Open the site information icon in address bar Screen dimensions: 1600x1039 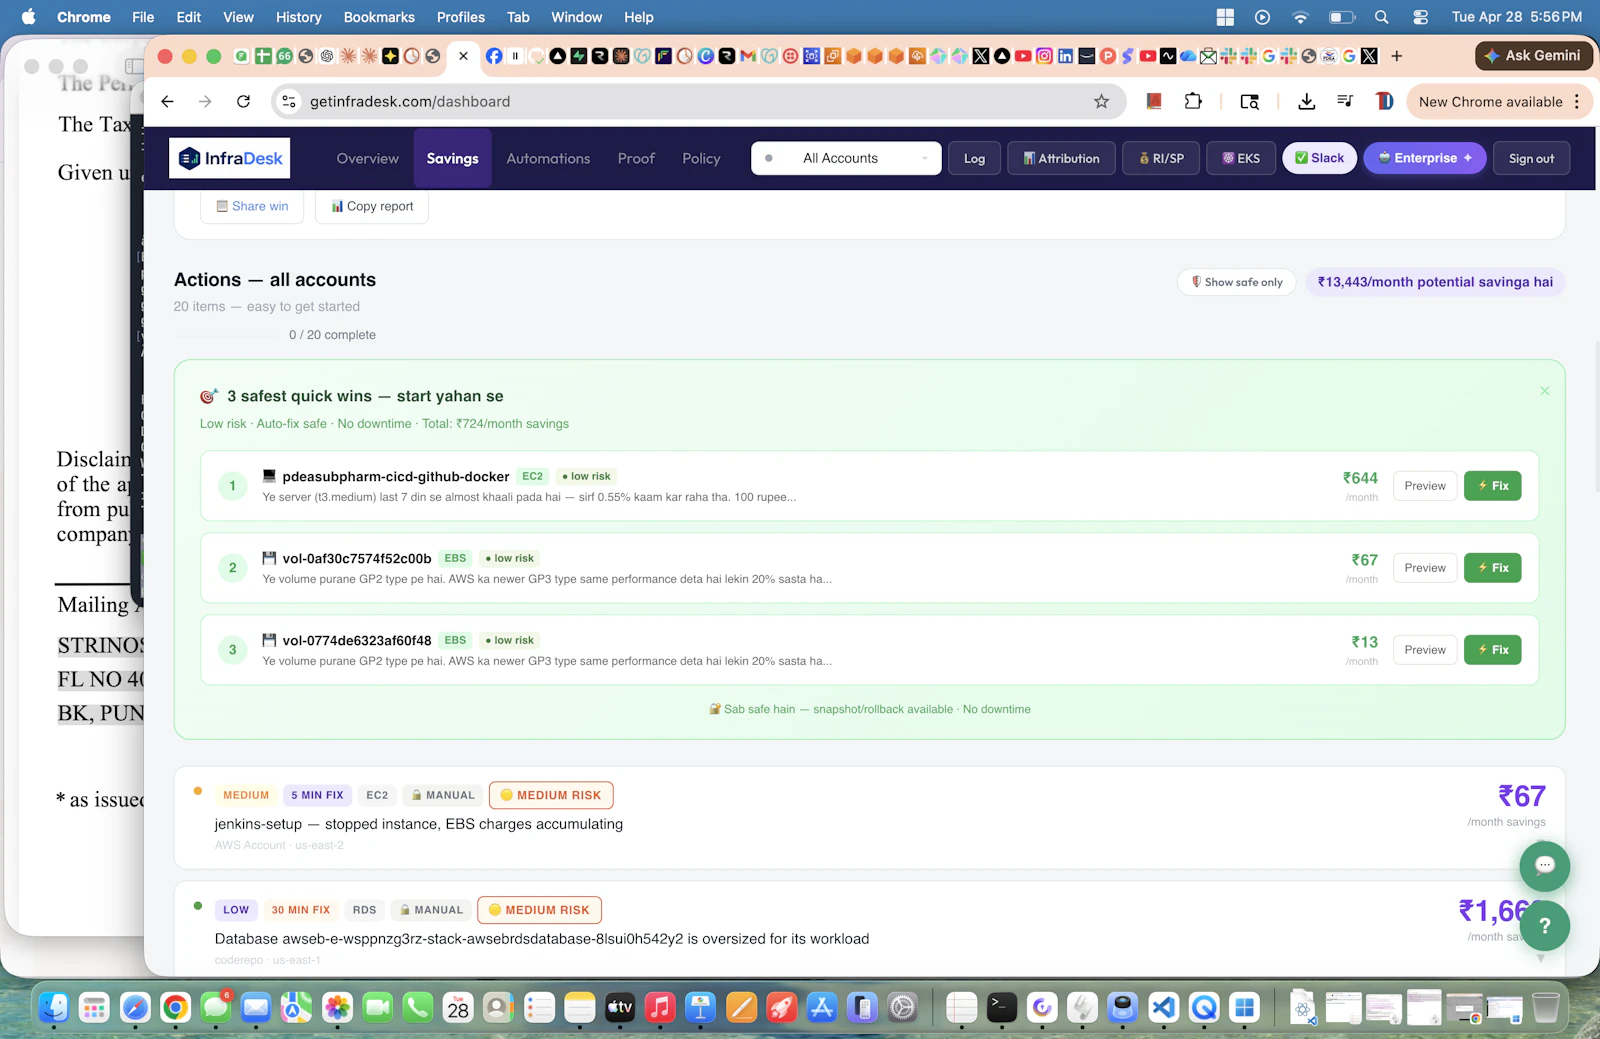click(x=289, y=101)
